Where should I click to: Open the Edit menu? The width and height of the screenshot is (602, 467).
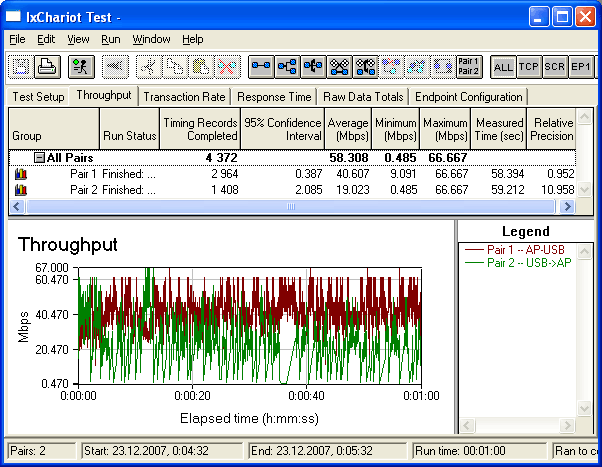tap(46, 39)
